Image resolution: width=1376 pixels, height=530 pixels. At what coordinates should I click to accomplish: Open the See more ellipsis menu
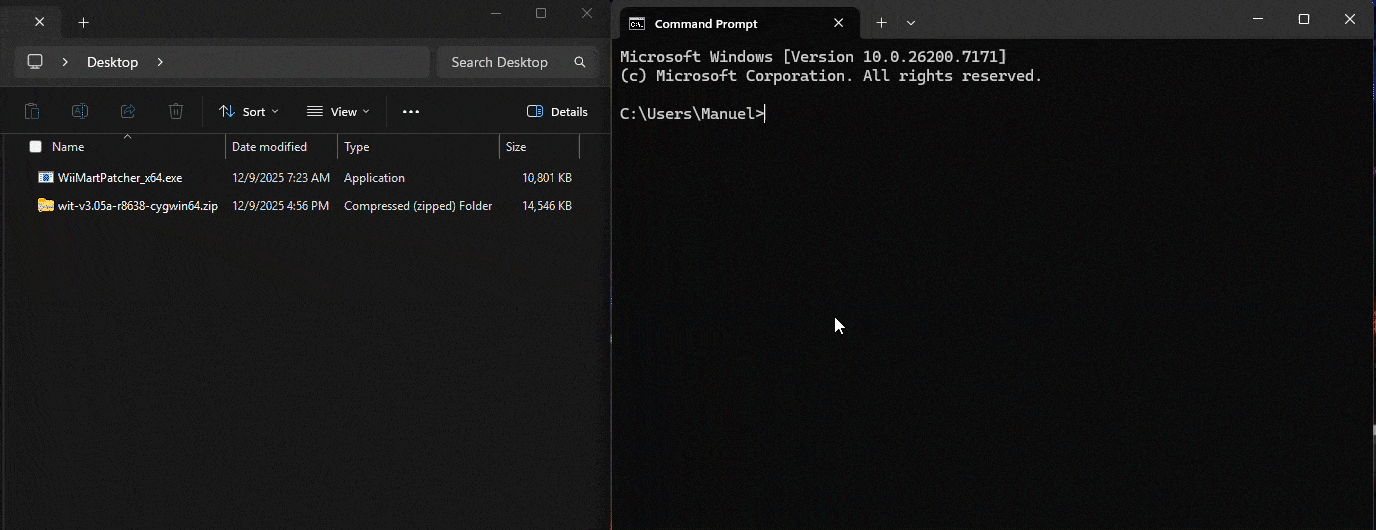pyautogui.click(x=410, y=112)
